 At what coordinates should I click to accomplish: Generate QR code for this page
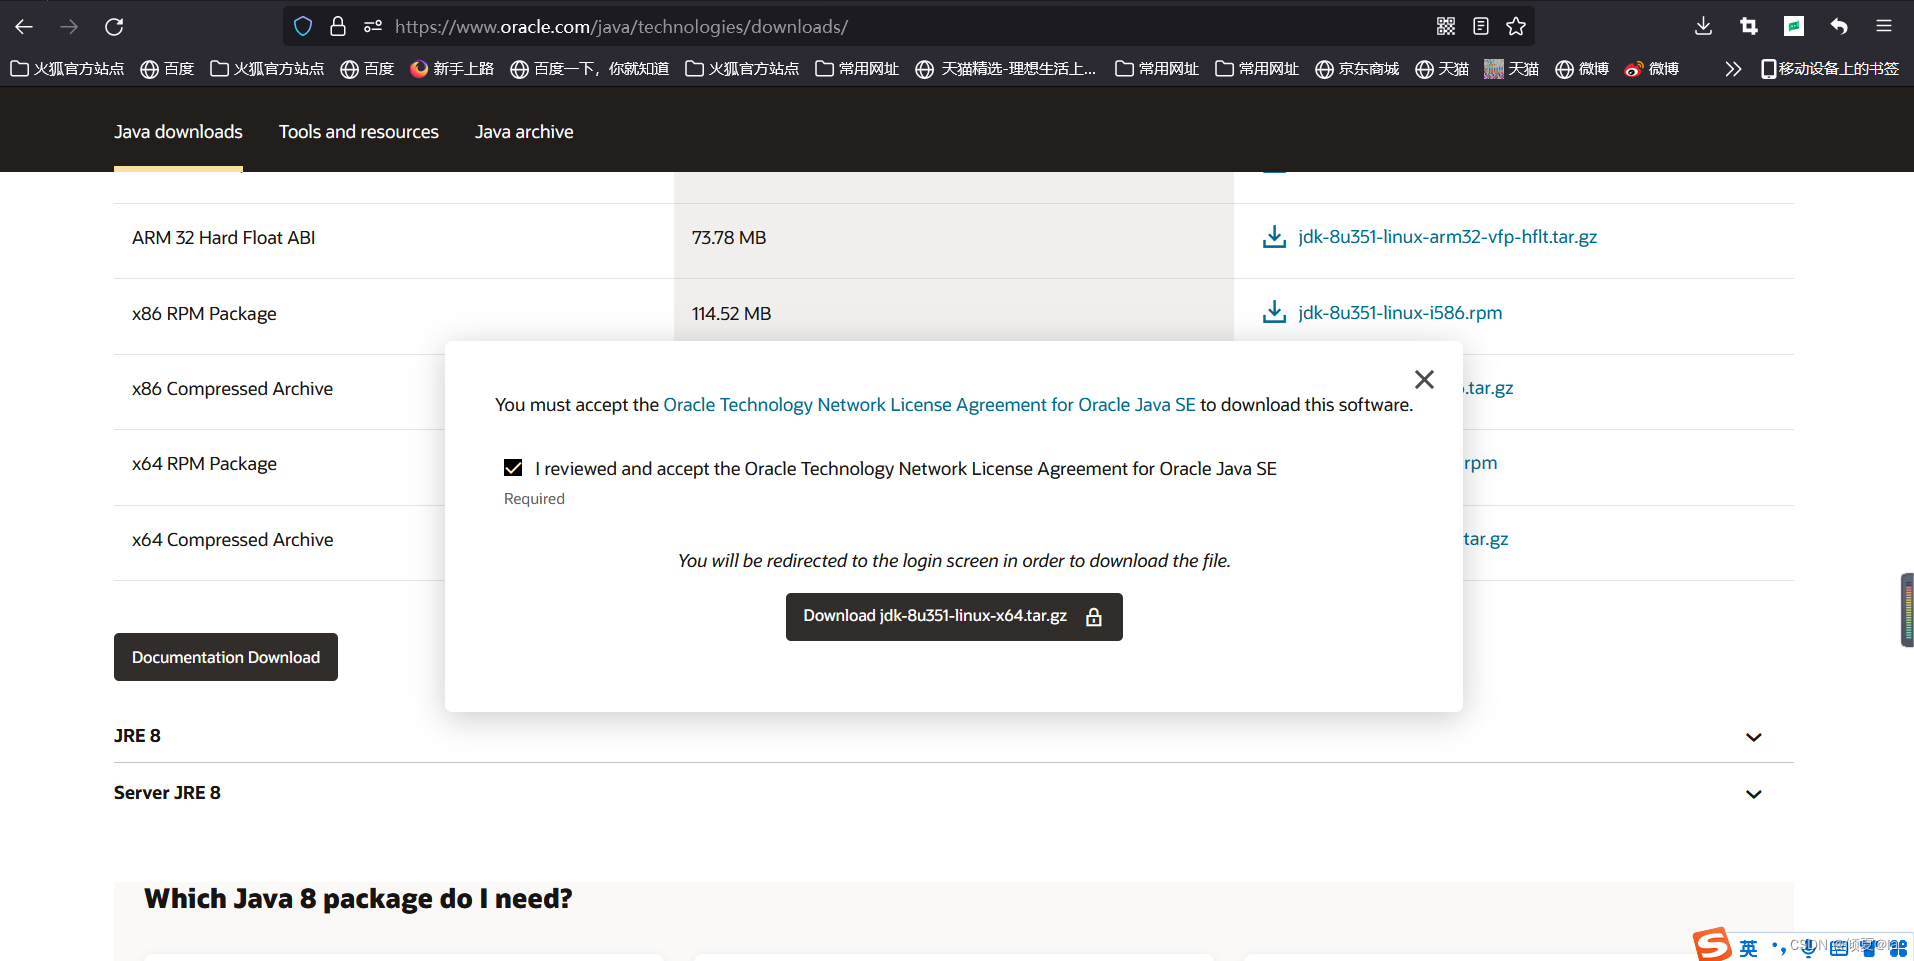click(x=1446, y=27)
